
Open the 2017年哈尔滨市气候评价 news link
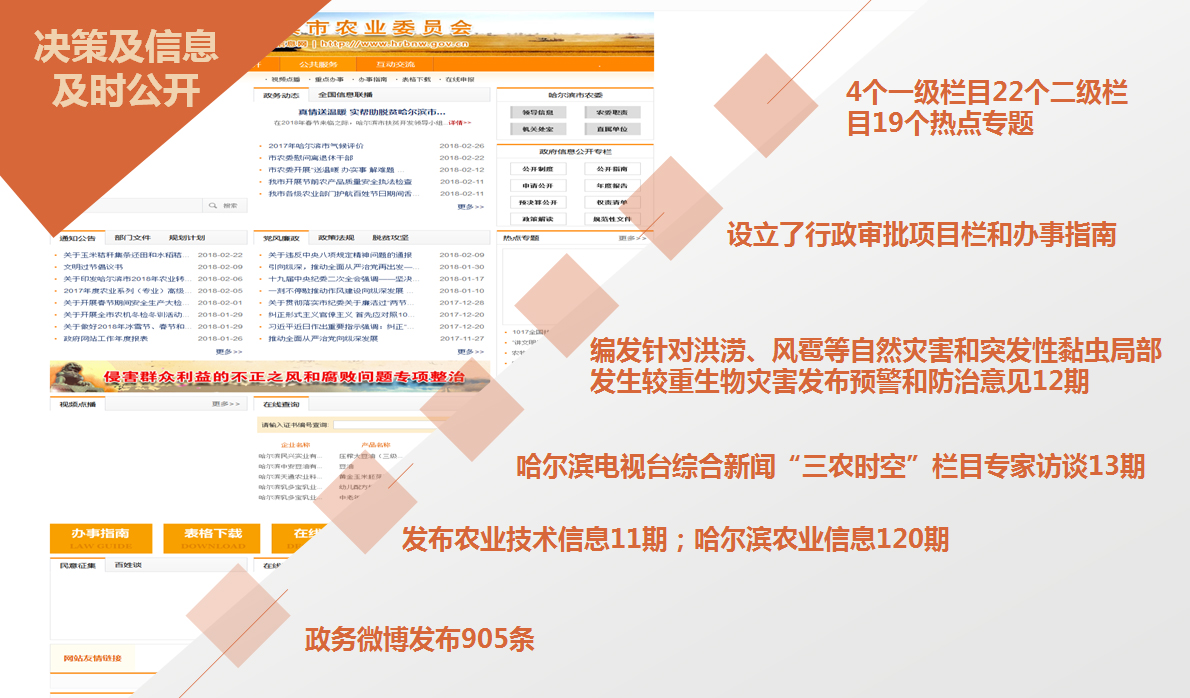(316, 146)
